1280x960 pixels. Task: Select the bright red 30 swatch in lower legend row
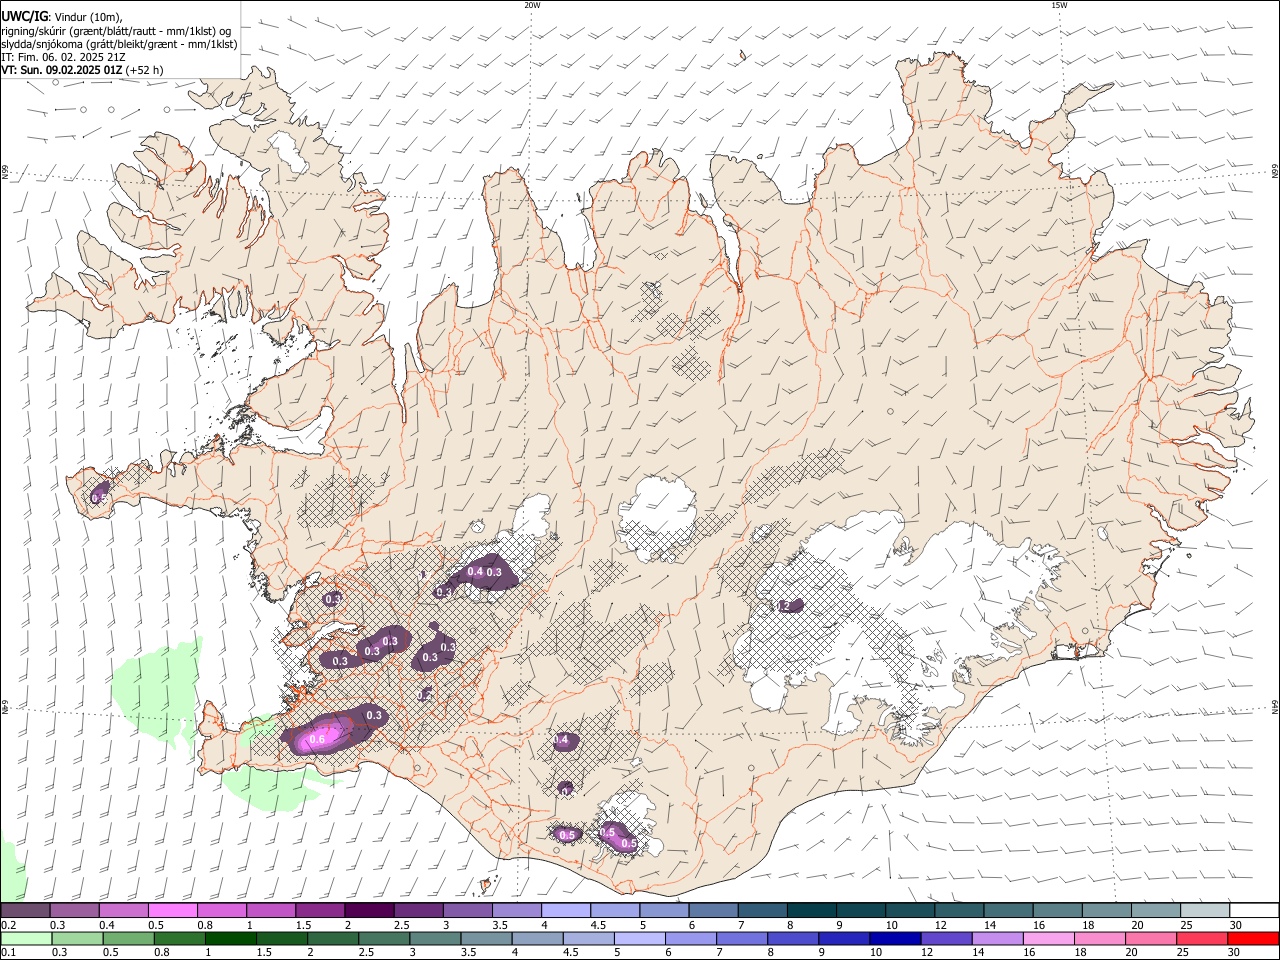(x=1254, y=939)
